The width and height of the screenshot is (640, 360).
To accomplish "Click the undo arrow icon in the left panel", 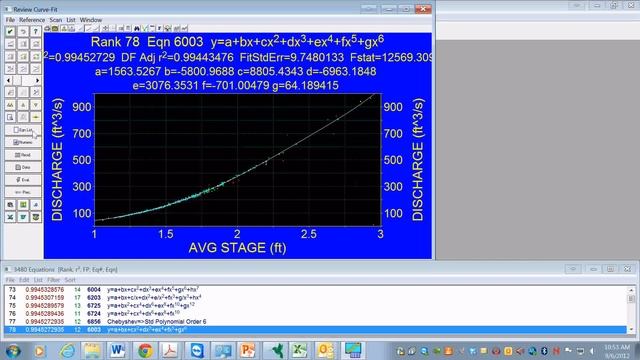I will click(x=23, y=31).
